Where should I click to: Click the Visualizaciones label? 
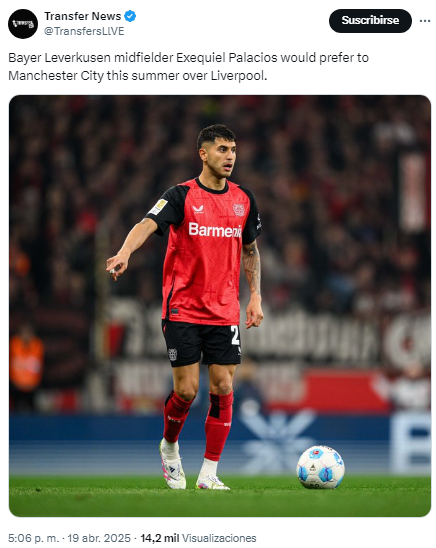(219, 538)
